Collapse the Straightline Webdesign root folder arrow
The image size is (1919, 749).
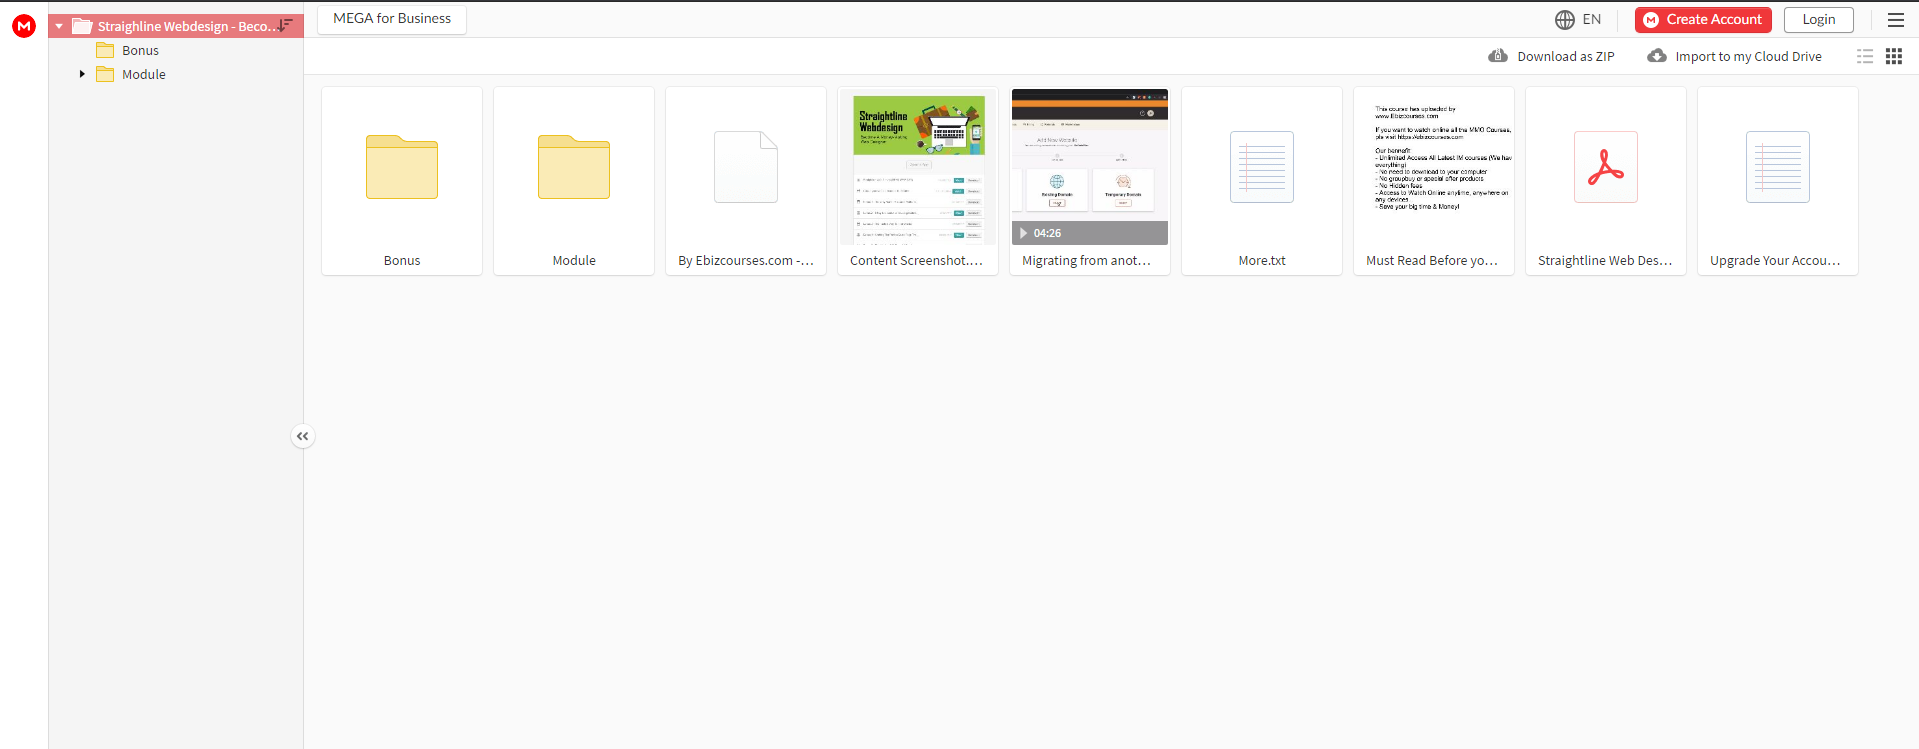[x=59, y=26]
